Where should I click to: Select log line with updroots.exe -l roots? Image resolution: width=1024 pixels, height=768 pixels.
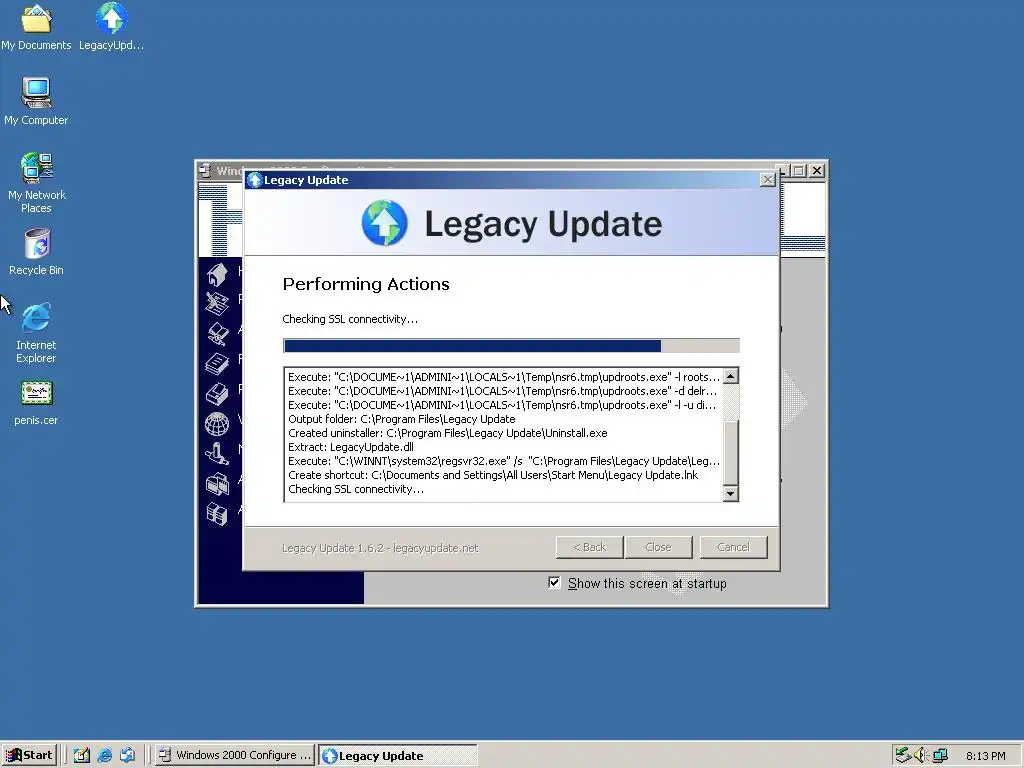coord(504,377)
